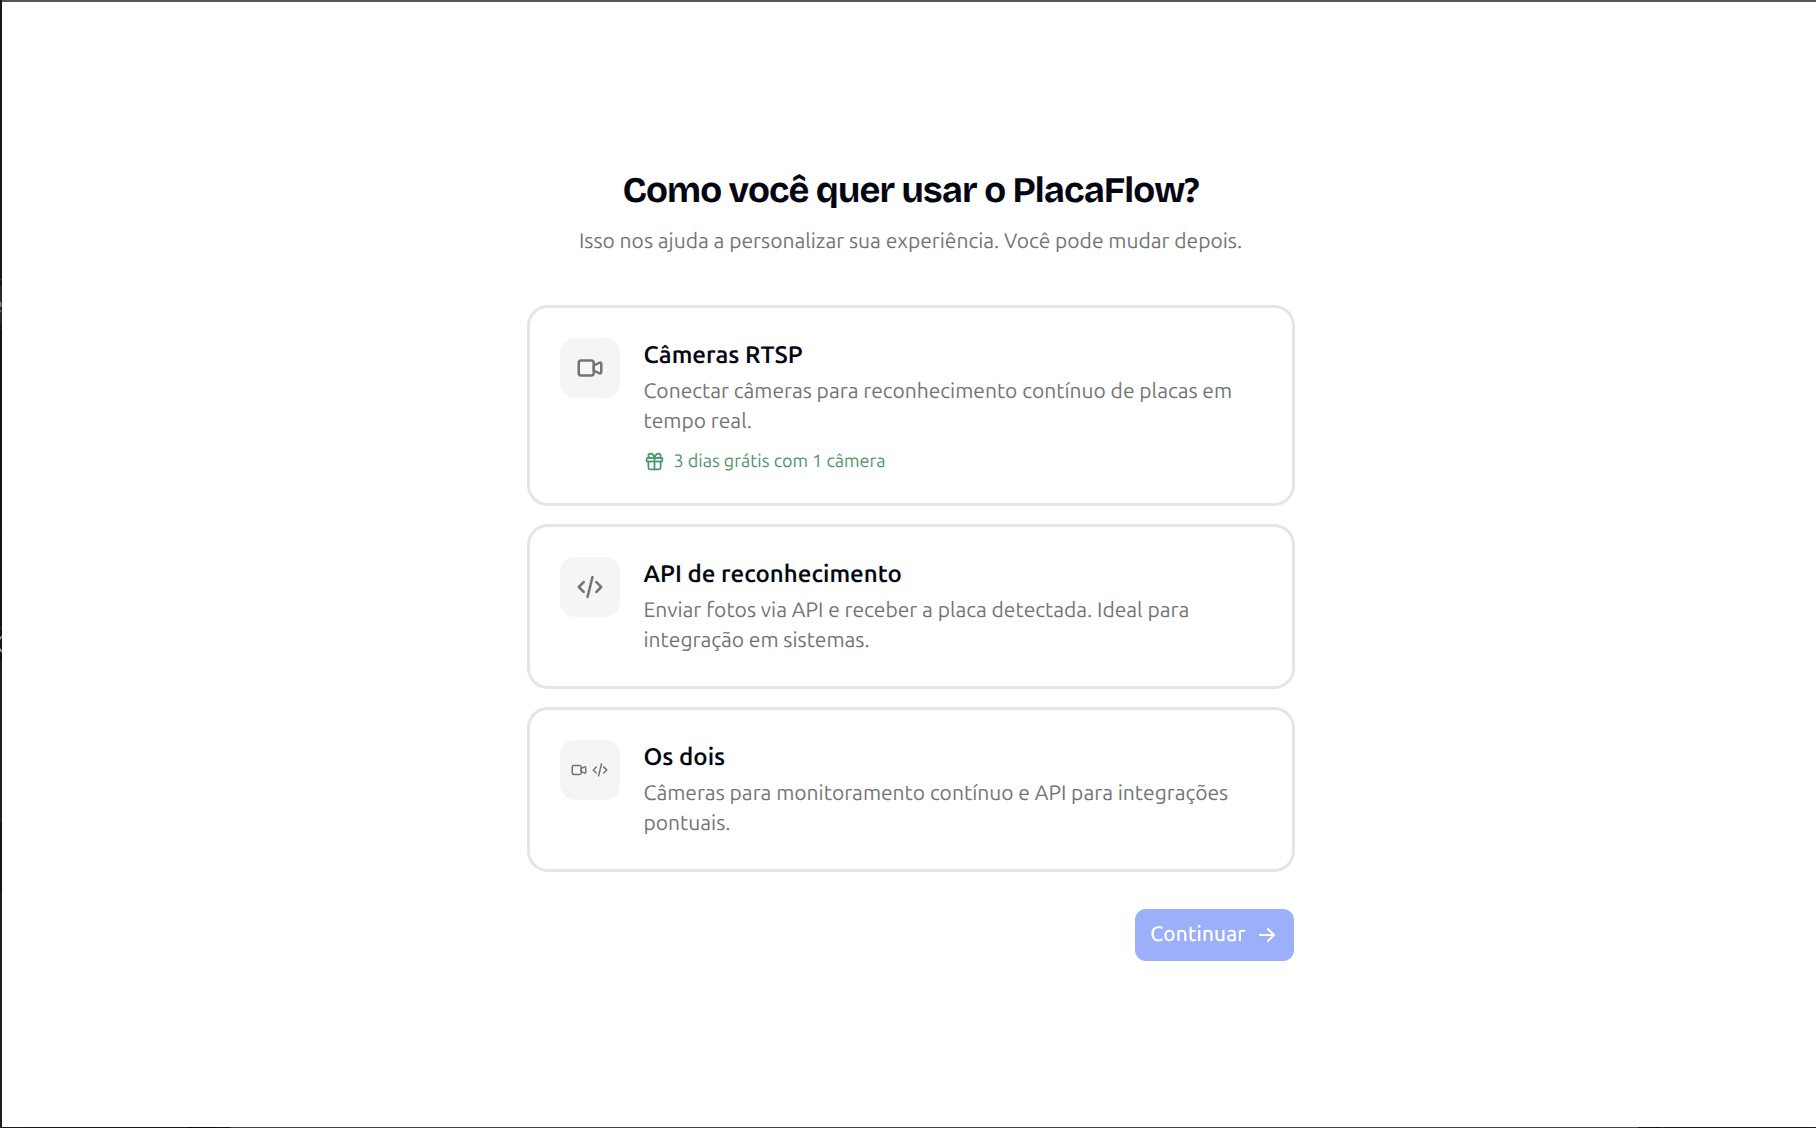Image resolution: width=1816 pixels, height=1128 pixels.
Task: Click the green gift icon
Action: pyautogui.click(x=654, y=461)
